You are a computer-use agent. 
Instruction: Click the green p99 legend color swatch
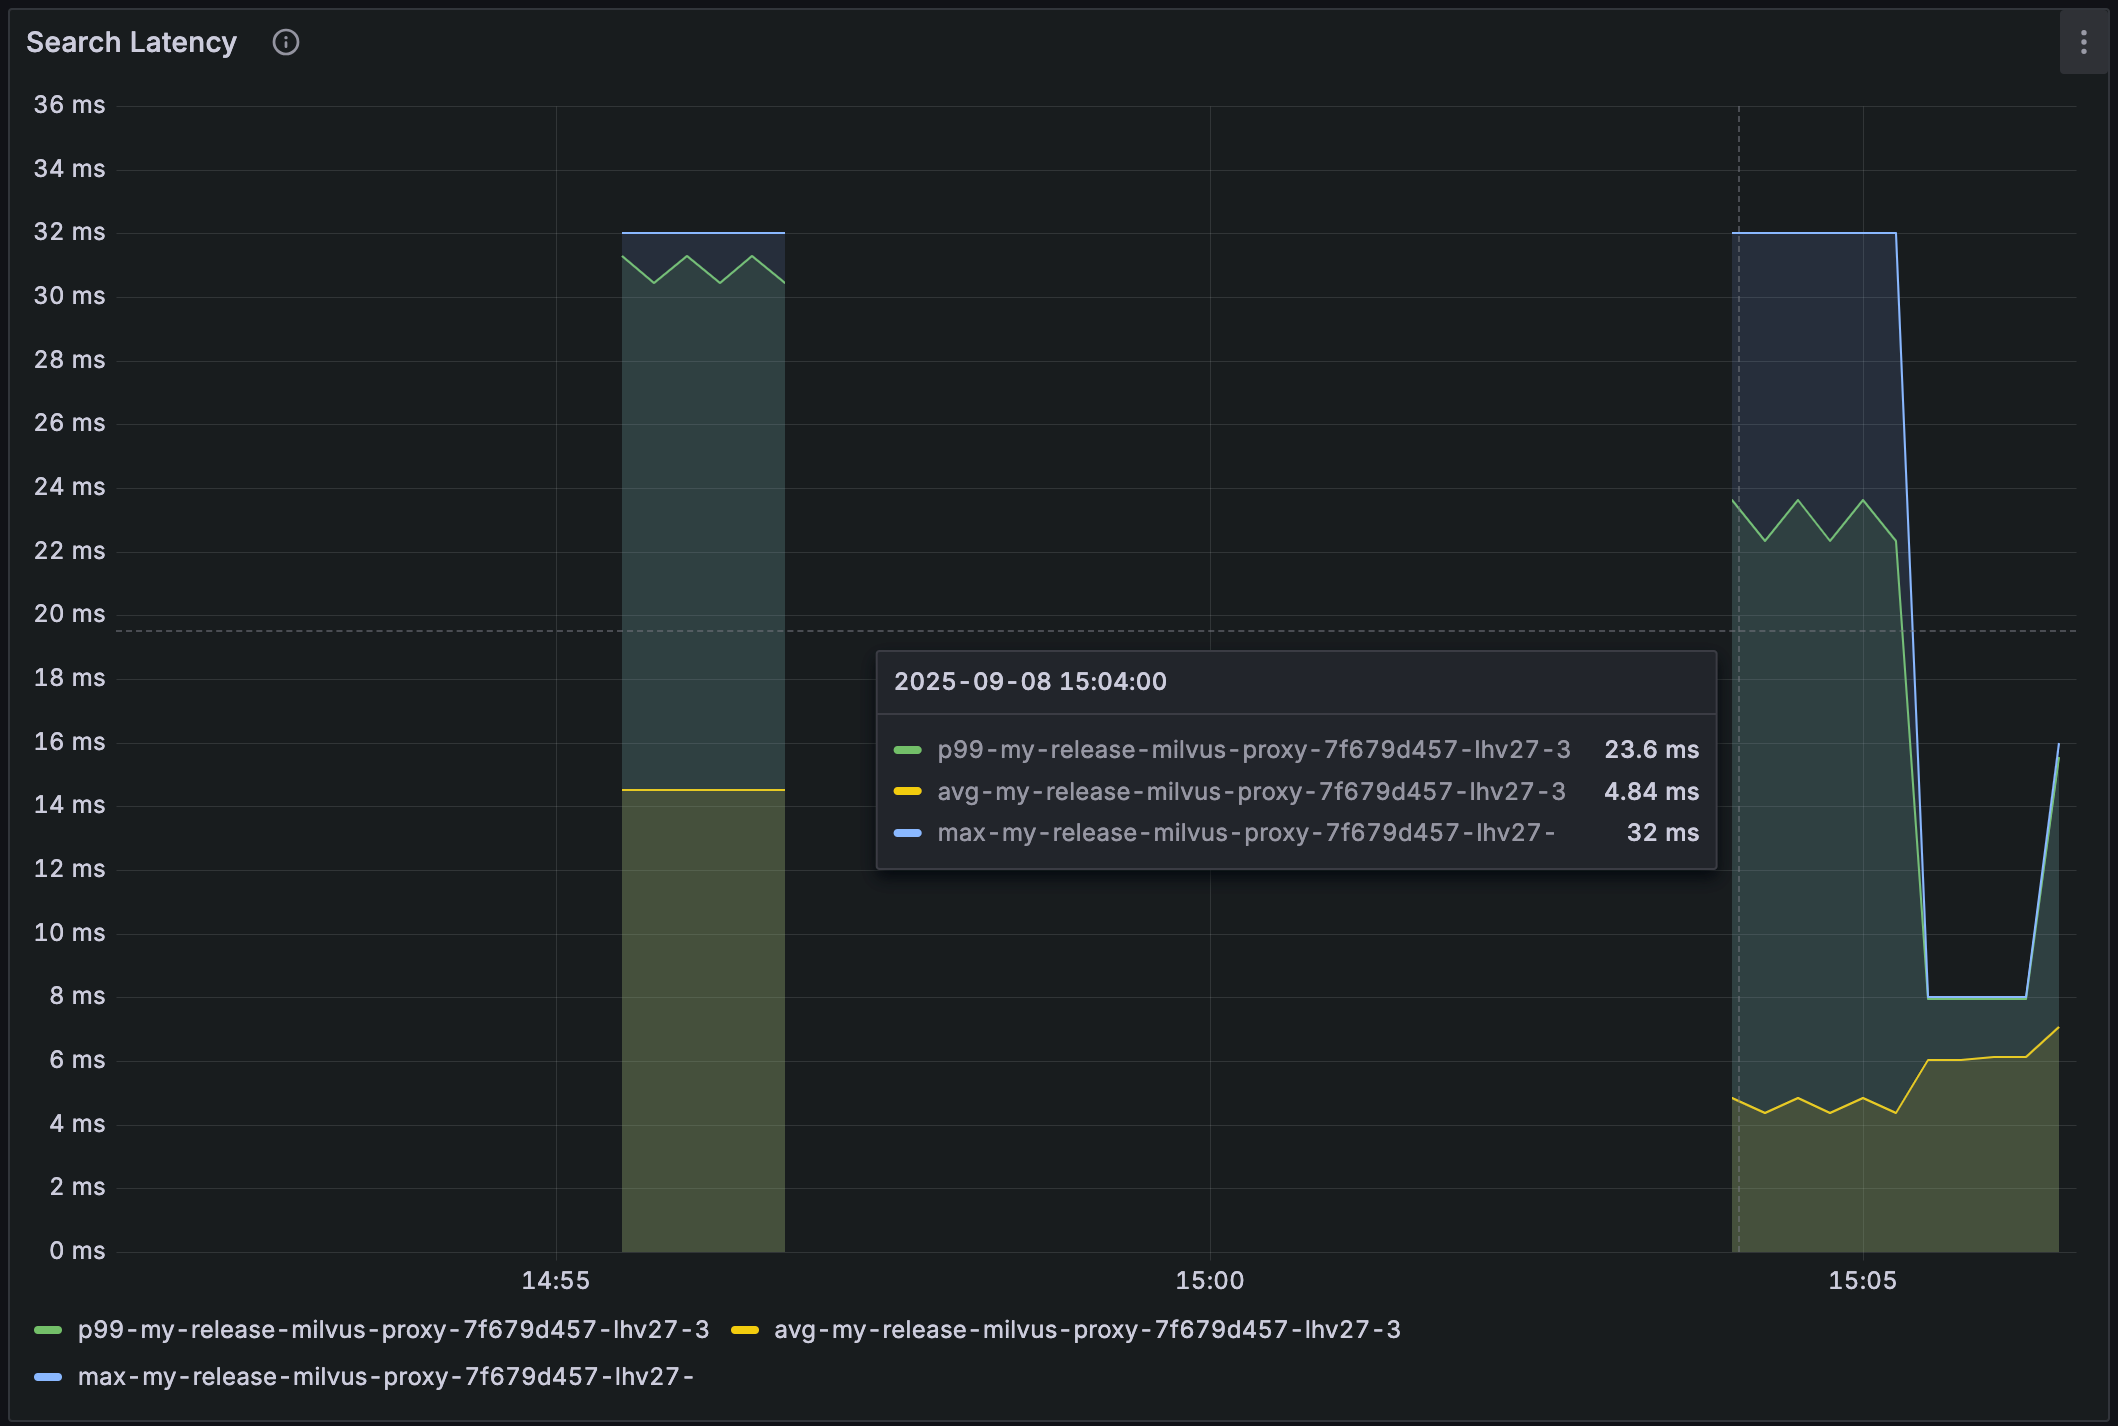coord(48,1329)
